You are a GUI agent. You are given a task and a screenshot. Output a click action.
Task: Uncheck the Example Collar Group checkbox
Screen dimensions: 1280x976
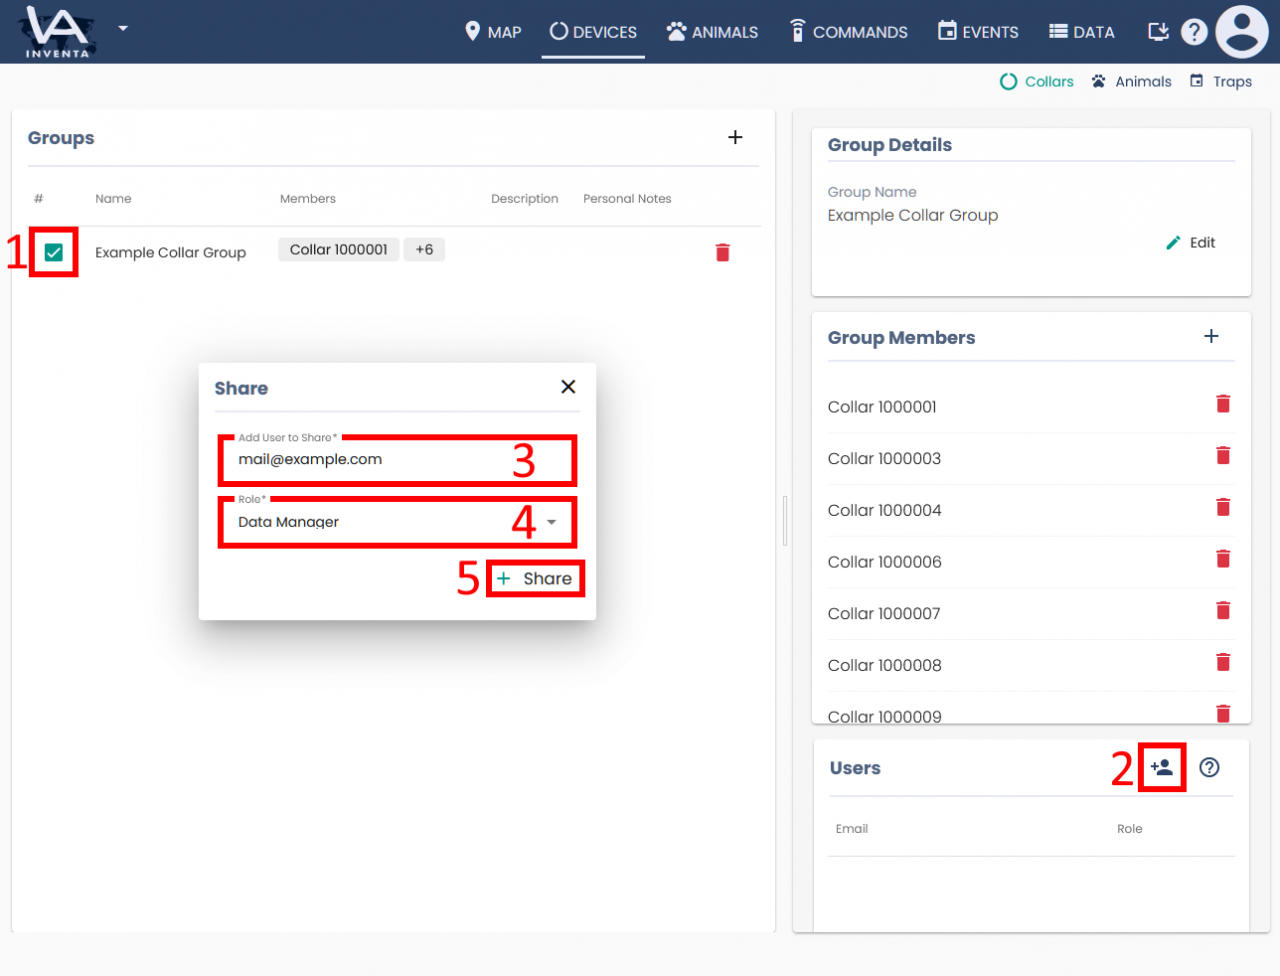[x=54, y=253]
